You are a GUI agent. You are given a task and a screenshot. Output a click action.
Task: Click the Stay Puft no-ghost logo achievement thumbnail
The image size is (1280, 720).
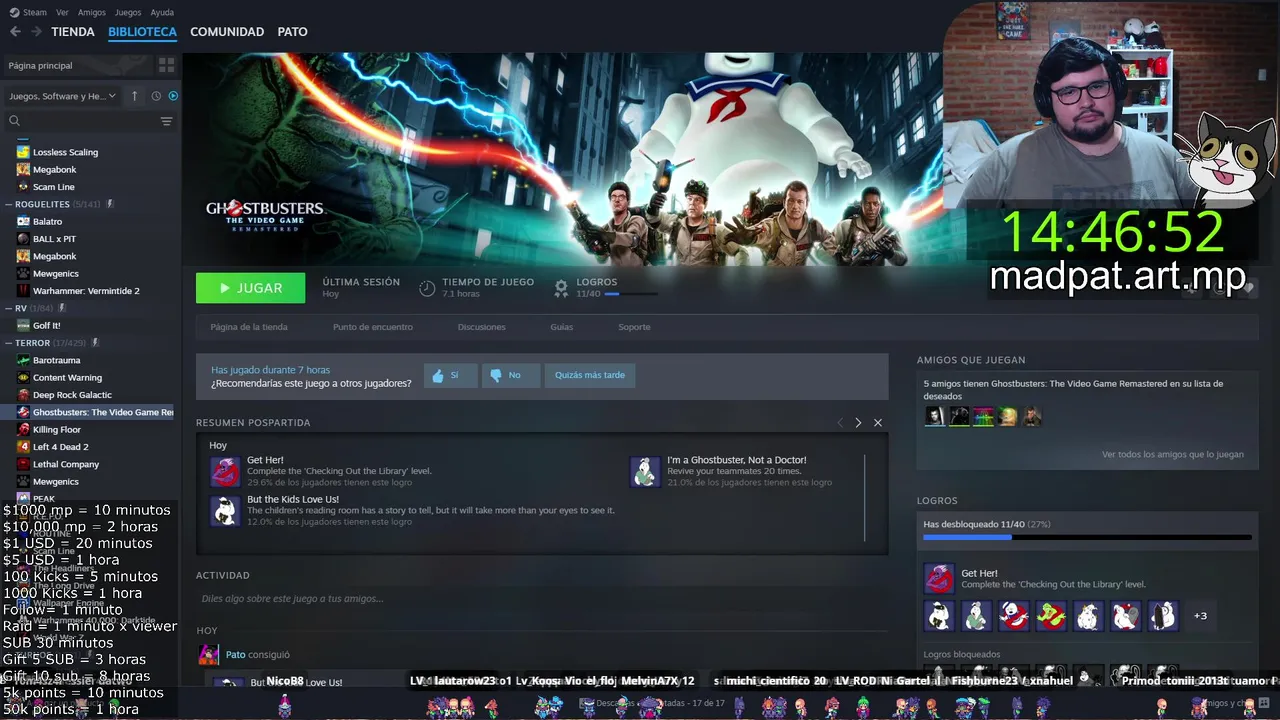tap(1013, 616)
